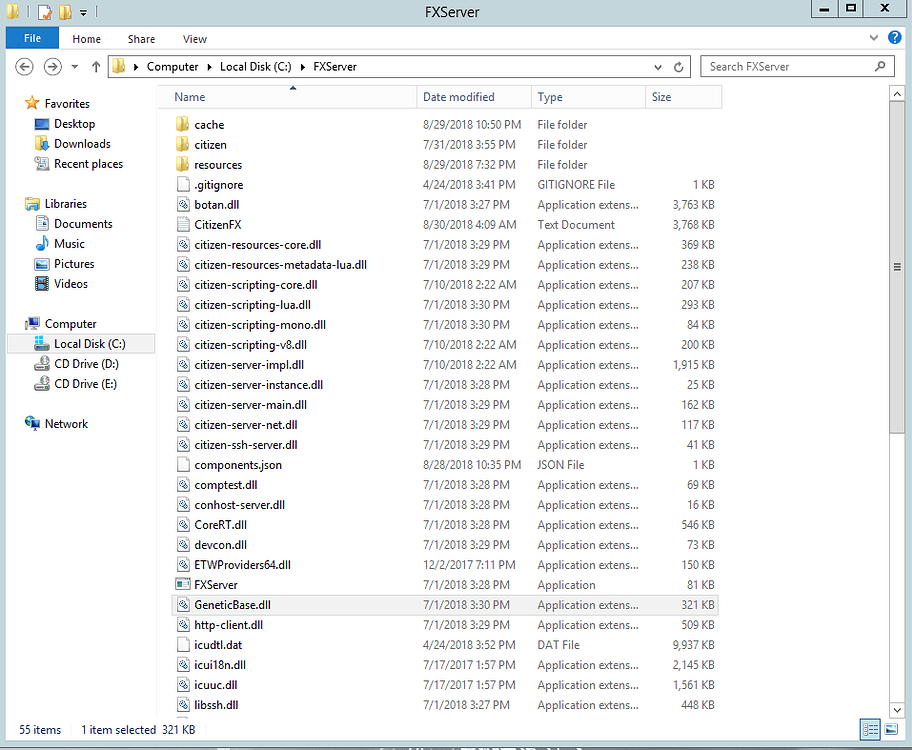Click the Properties icon in Quick Access toolbar
The image size is (912, 750).
pos(44,13)
